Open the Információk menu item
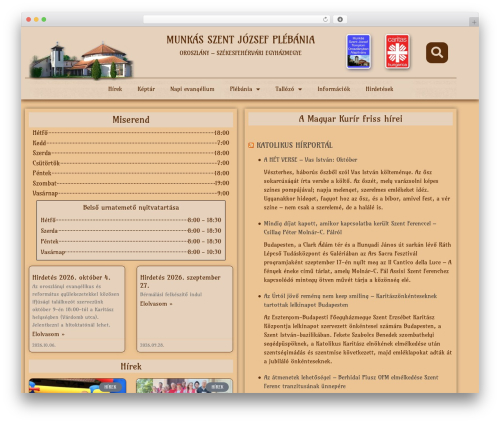 pyautogui.click(x=334, y=89)
